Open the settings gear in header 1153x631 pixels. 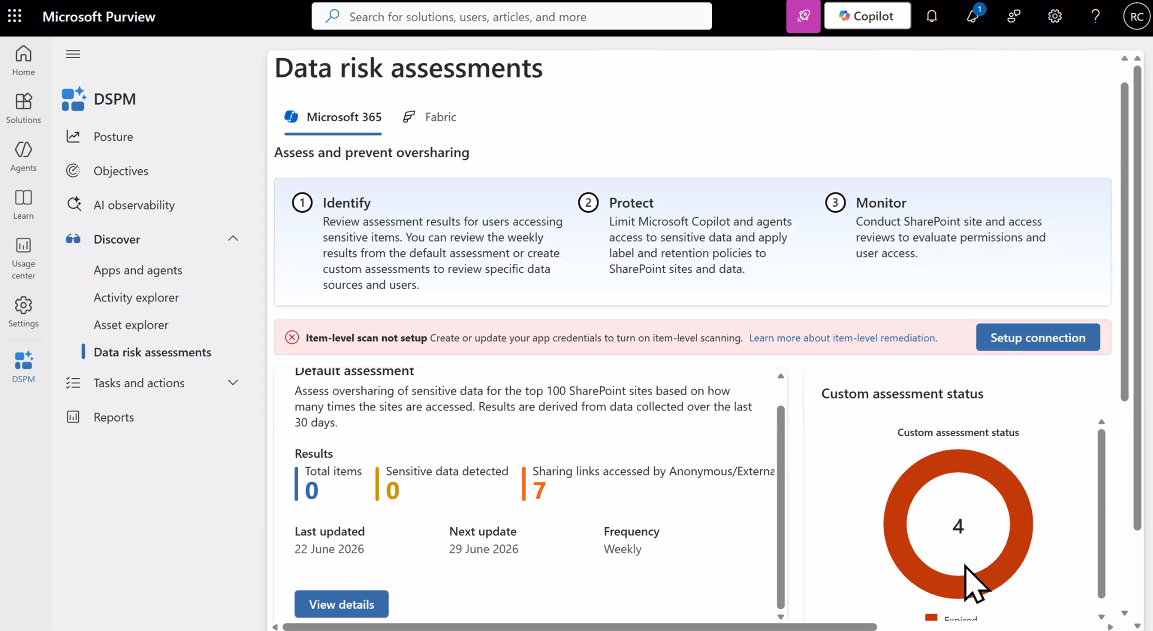[x=1054, y=16]
